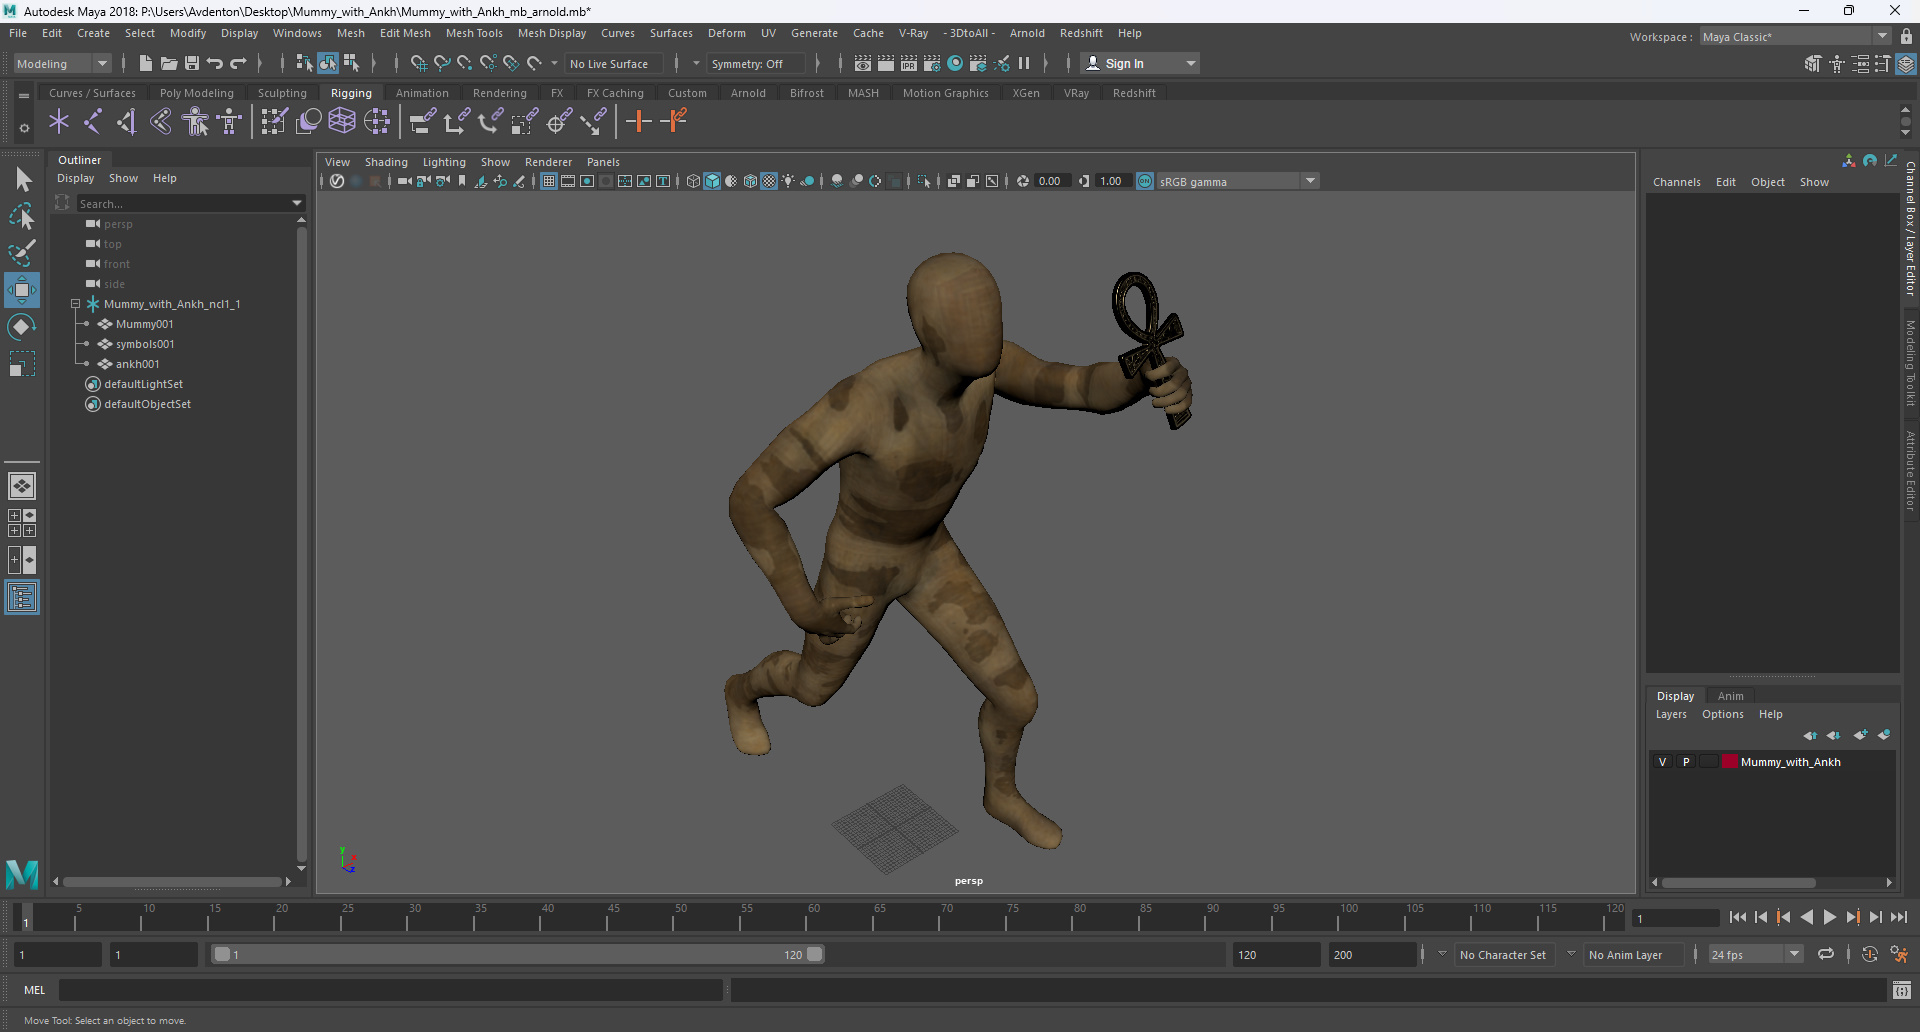Click the Aim Constraint shelf icon
The width and height of the screenshot is (1920, 1032).
coord(558,122)
